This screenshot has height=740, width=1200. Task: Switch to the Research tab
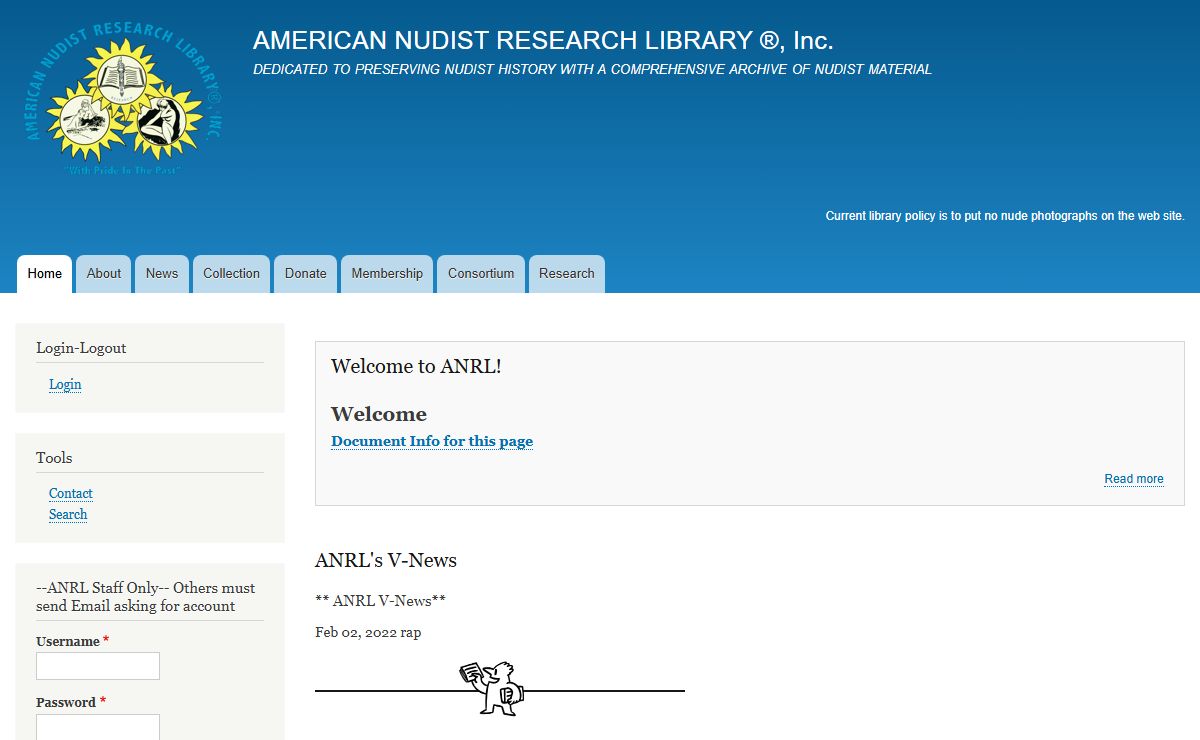point(567,274)
